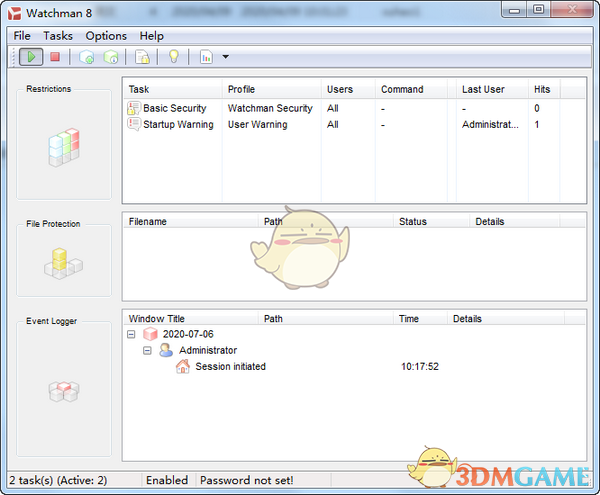Click the Command column header
Screen dimensions: 600x495
(411, 89)
